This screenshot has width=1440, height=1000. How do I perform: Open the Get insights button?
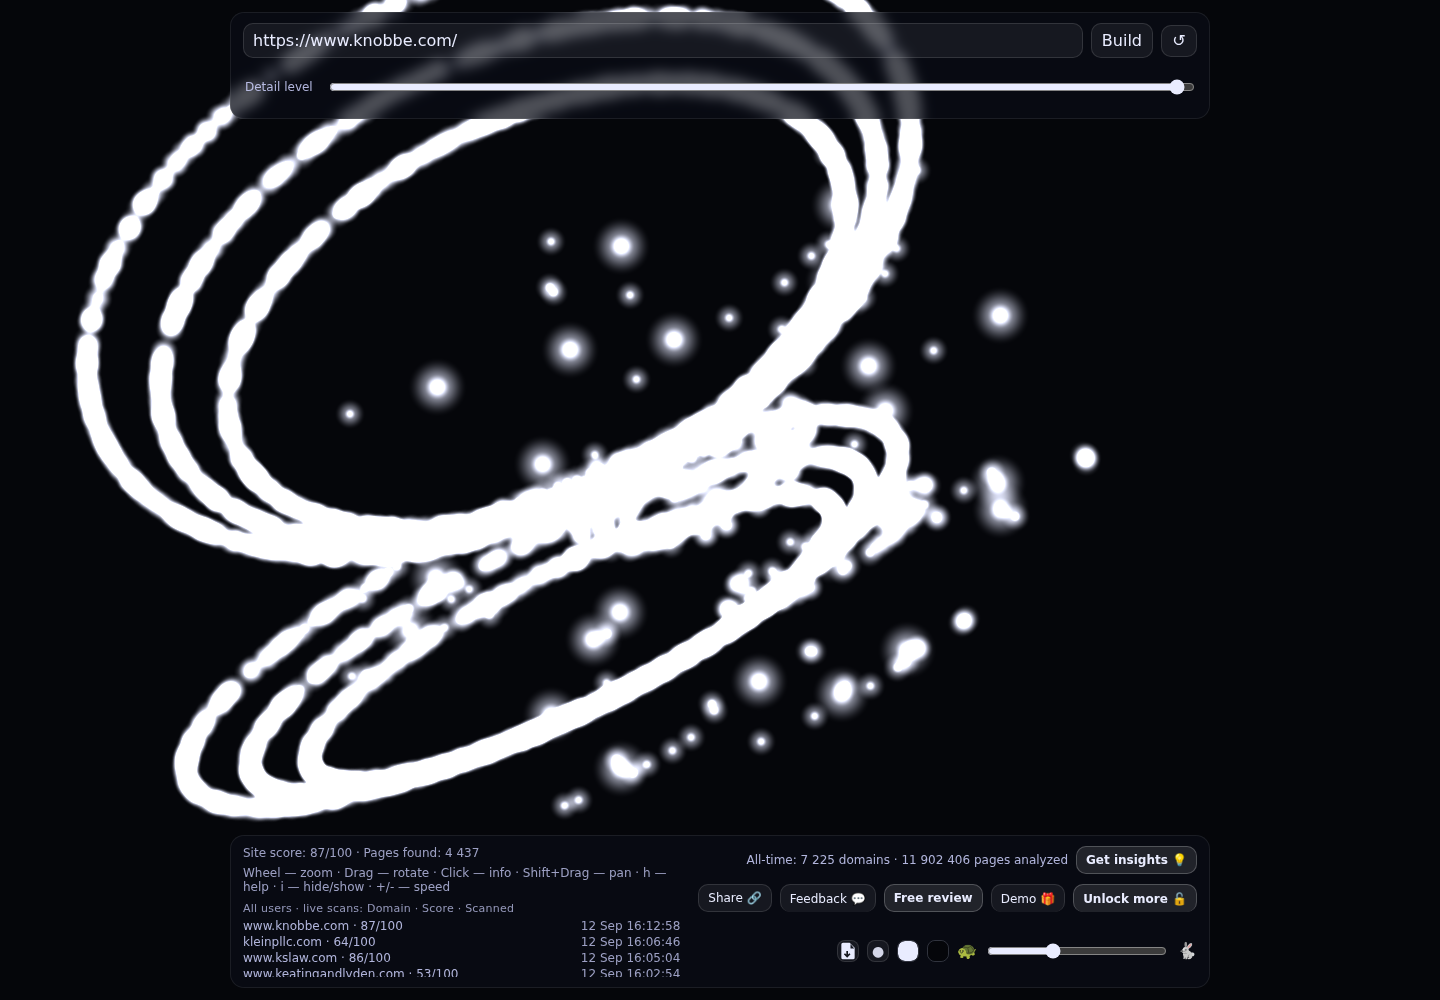tap(1136, 860)
